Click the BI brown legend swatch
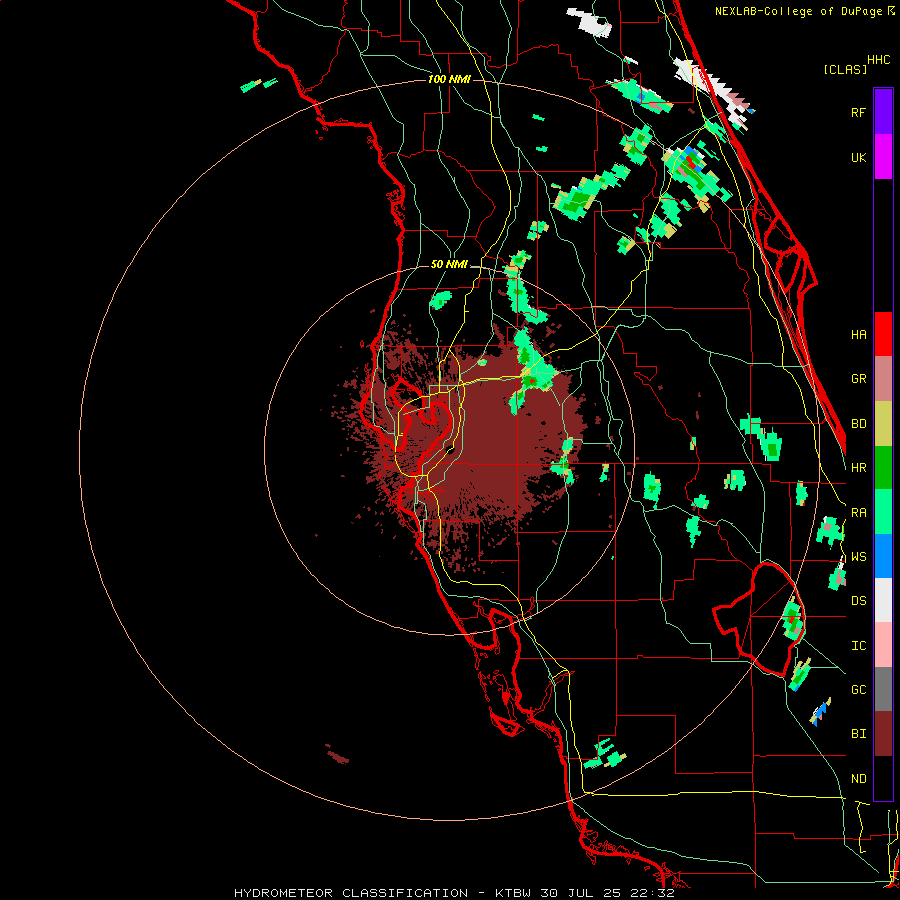 point(883,734)
